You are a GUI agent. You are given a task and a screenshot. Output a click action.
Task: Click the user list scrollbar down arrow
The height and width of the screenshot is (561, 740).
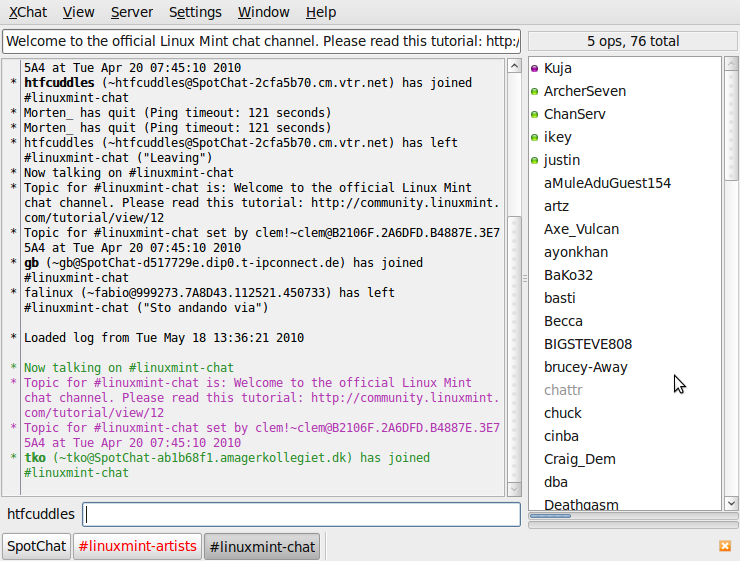click(x=731, y=503)
